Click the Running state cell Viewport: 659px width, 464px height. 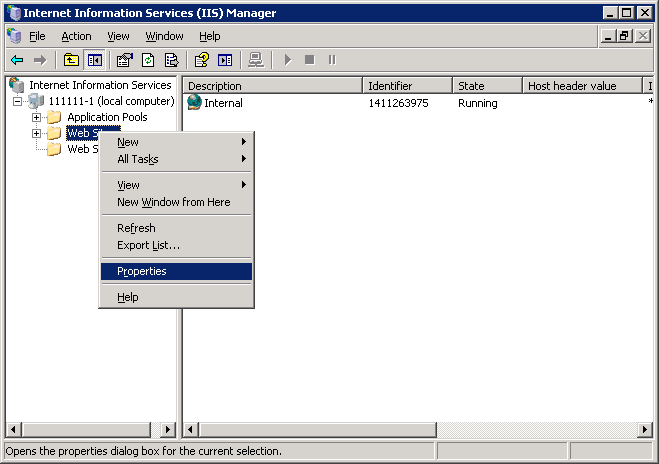477,103
